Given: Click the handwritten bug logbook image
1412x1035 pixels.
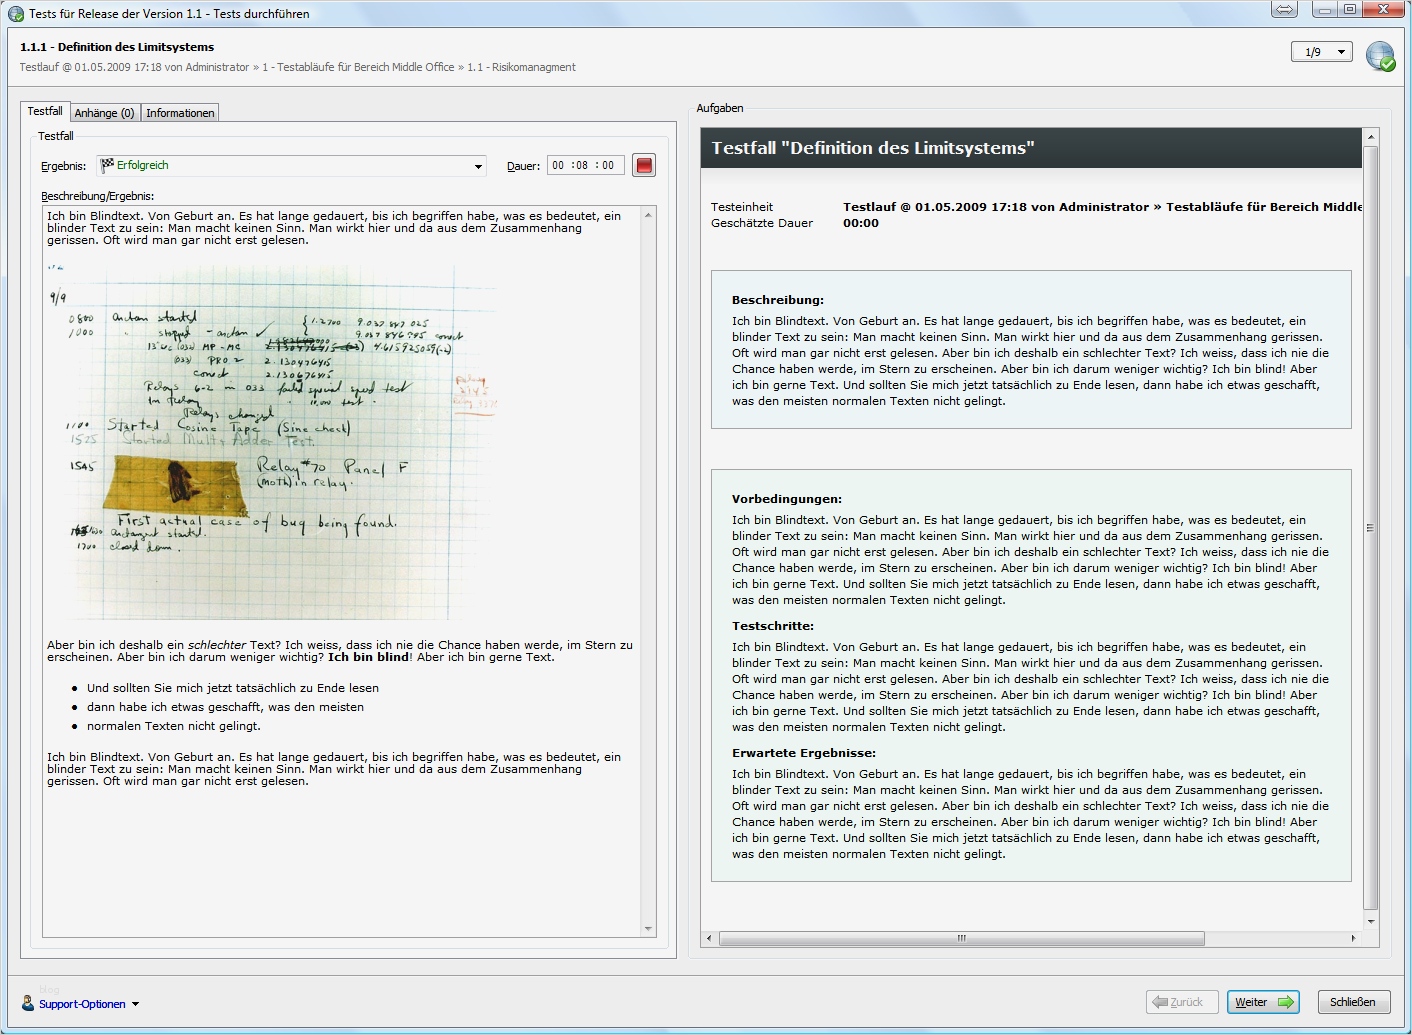Looking at the screenshot, I should 270,442.
